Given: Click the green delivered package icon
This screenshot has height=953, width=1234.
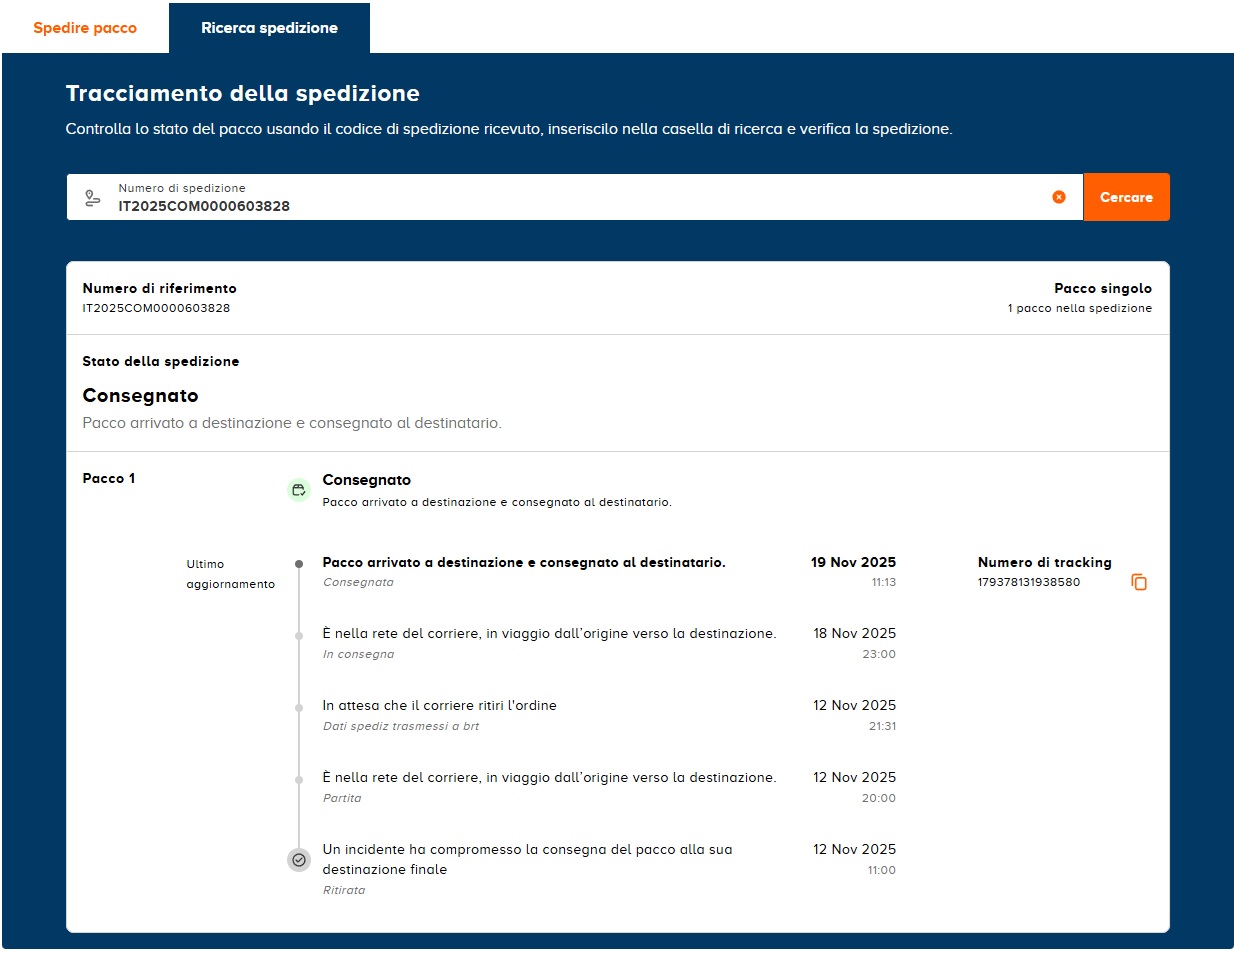Looking at the screenshot, I should [x=299, y=490].
